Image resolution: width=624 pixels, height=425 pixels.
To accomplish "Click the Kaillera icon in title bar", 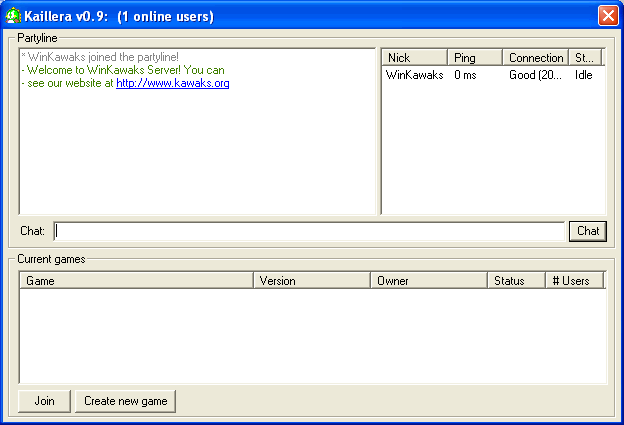I will (x=13, y=15).
